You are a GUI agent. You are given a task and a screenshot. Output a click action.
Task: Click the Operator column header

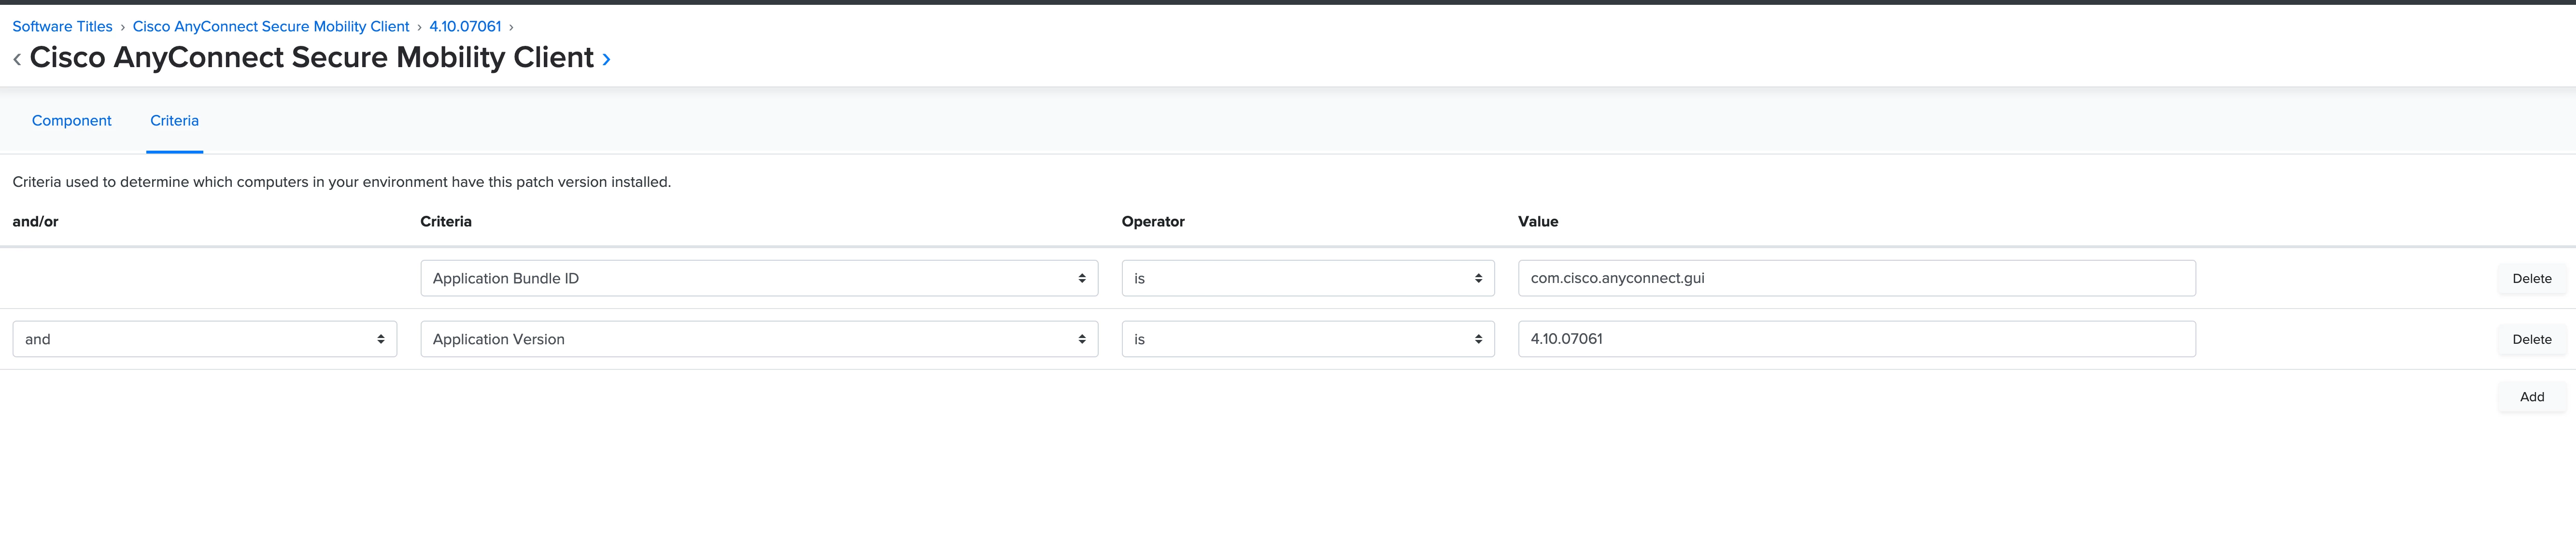(1153, 222)
